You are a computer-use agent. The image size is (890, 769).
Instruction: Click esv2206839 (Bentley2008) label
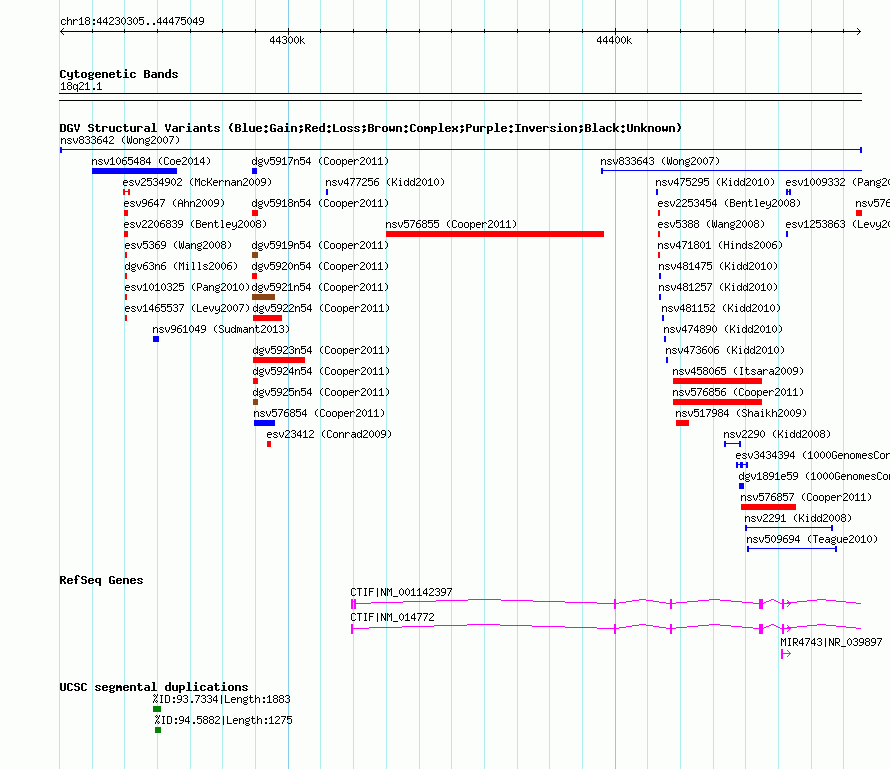(195, 224)
